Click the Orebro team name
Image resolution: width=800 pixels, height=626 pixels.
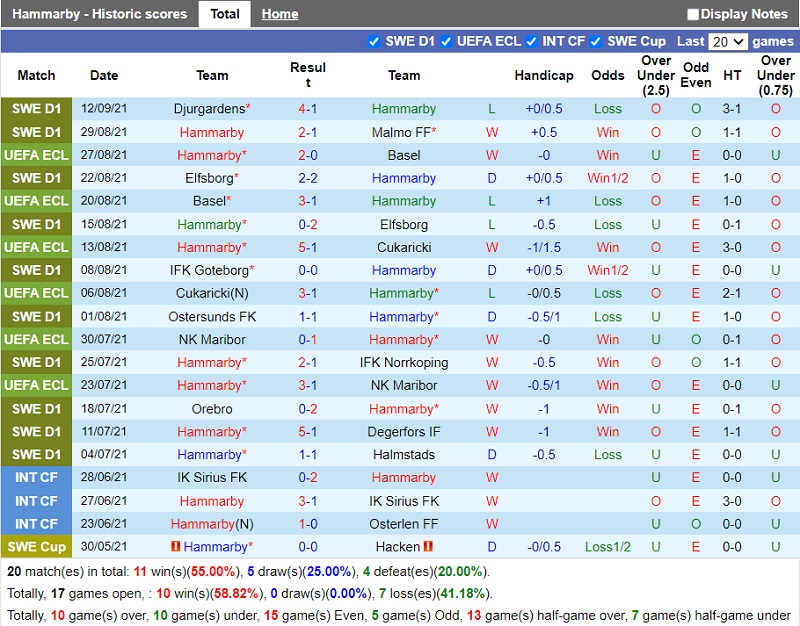click(x=212, y=409)
